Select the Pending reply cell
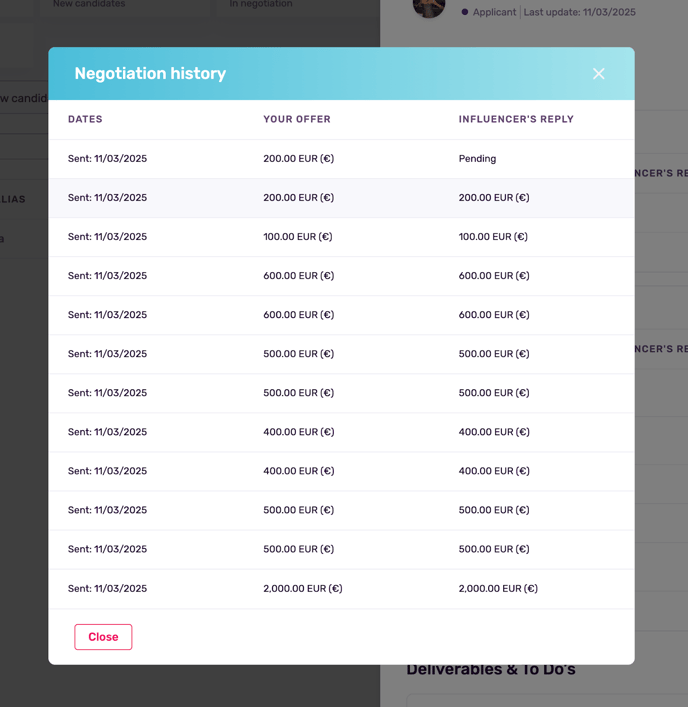The height and width of the screenshot is (707, 688). pyautogui.click(x=477, y=159)
